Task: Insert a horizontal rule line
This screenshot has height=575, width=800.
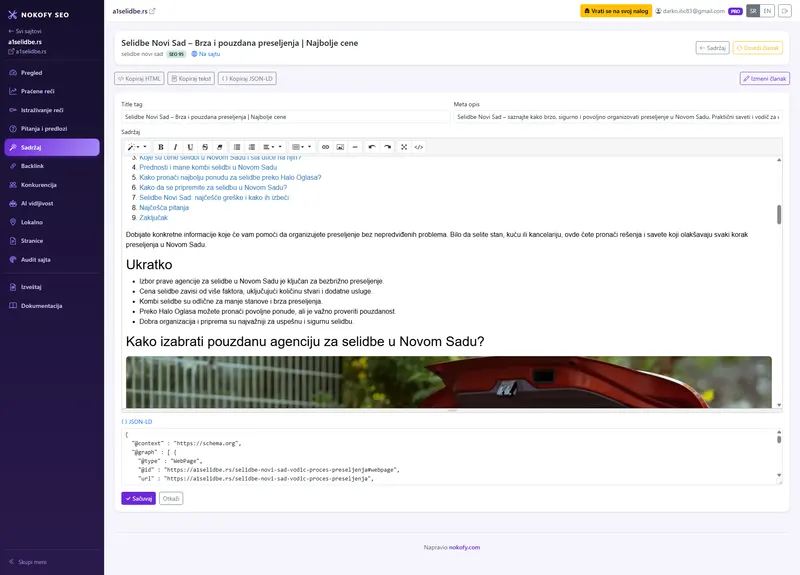Action: 355,147
